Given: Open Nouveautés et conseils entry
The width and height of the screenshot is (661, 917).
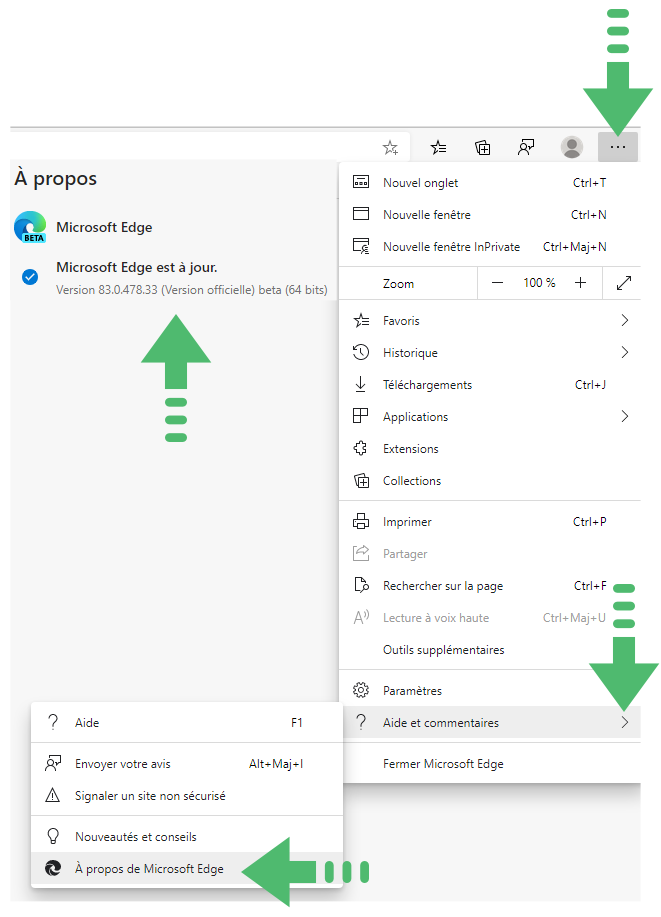Looking at the screenshot, I should coord(187,837).
